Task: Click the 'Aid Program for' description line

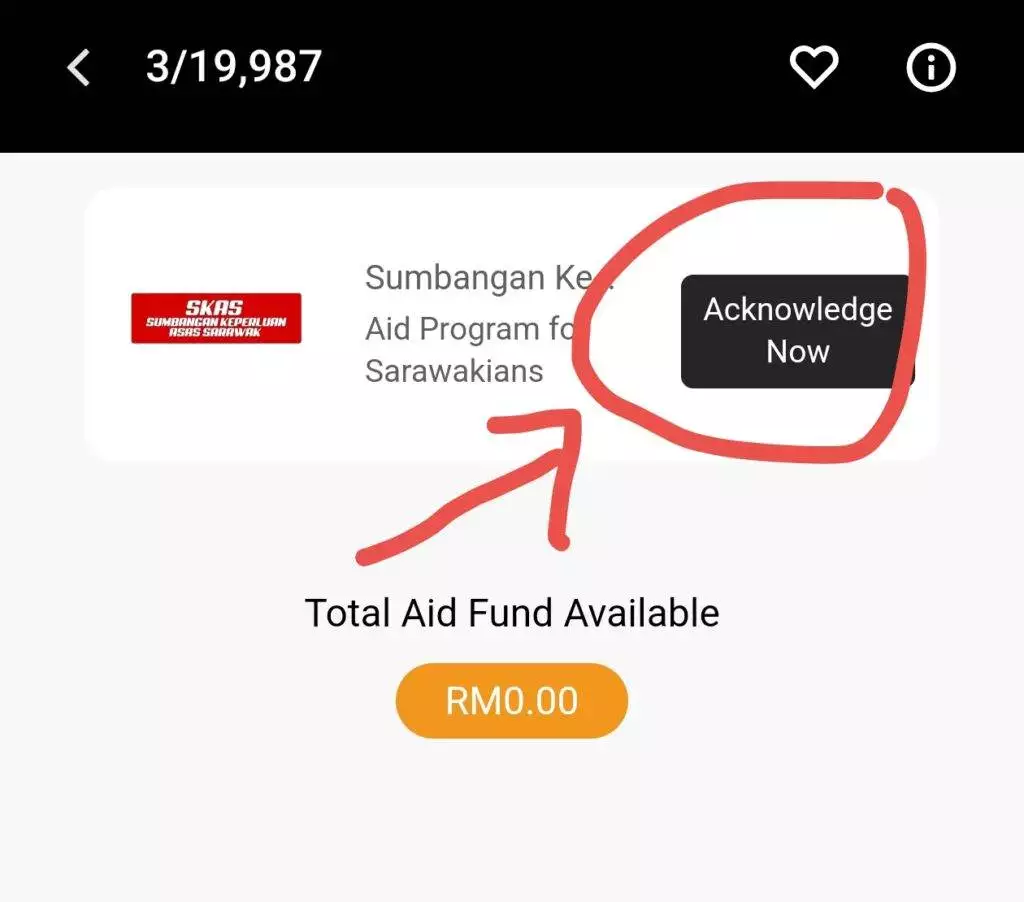Action: [x=466, y=328]
